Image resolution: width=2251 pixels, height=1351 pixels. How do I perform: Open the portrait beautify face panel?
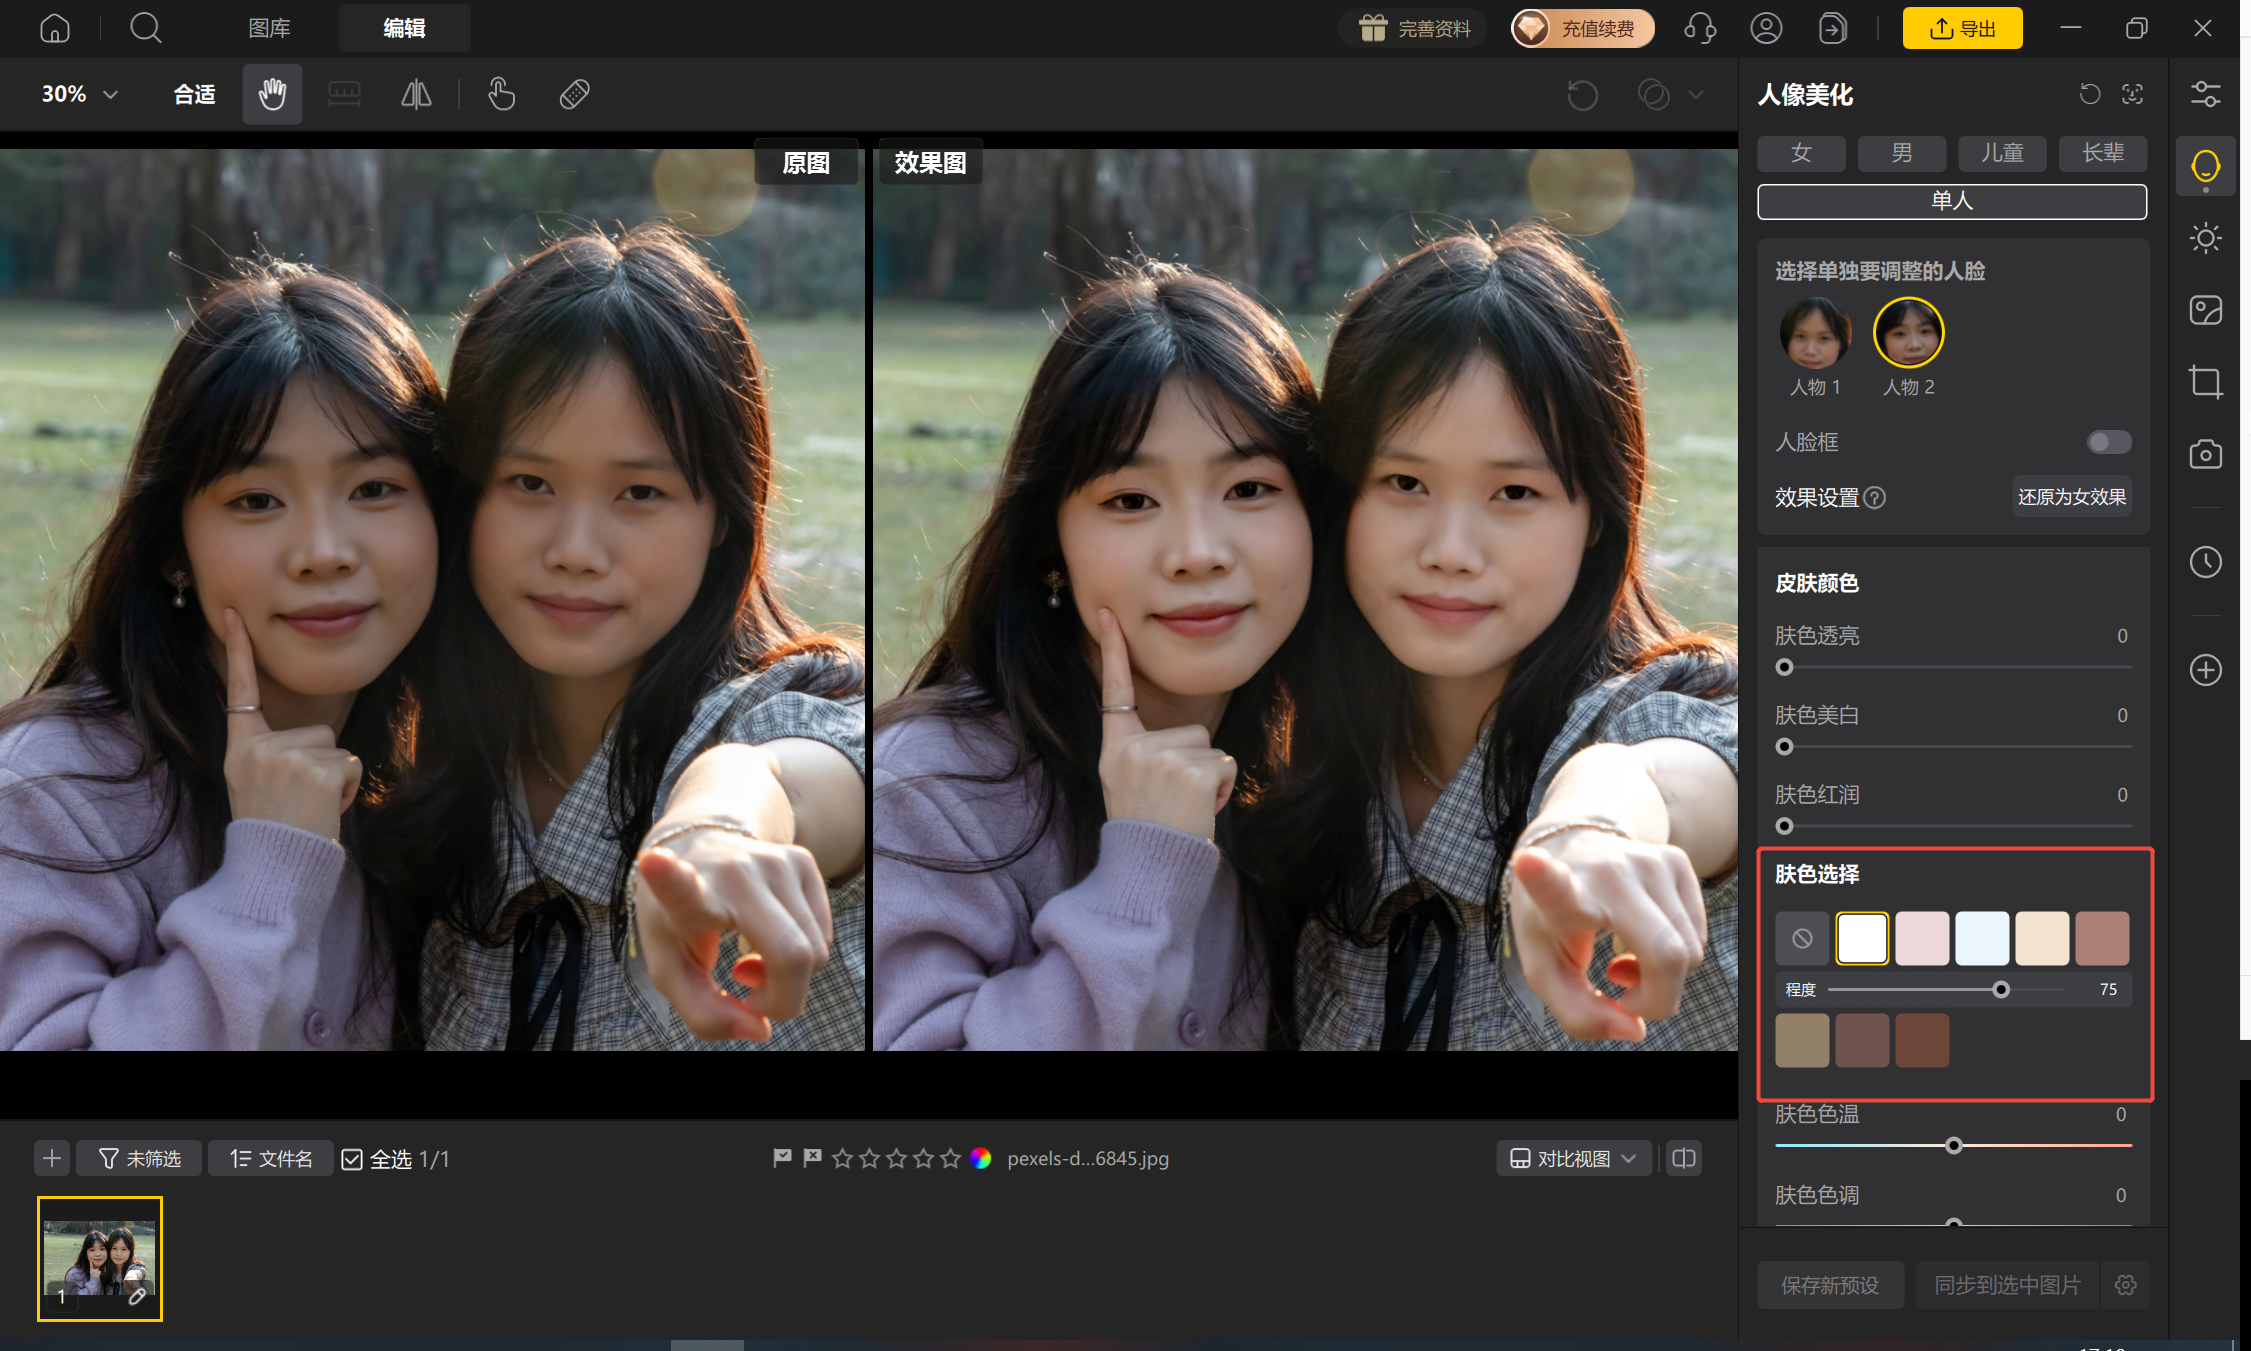(x=2205, y=166)
